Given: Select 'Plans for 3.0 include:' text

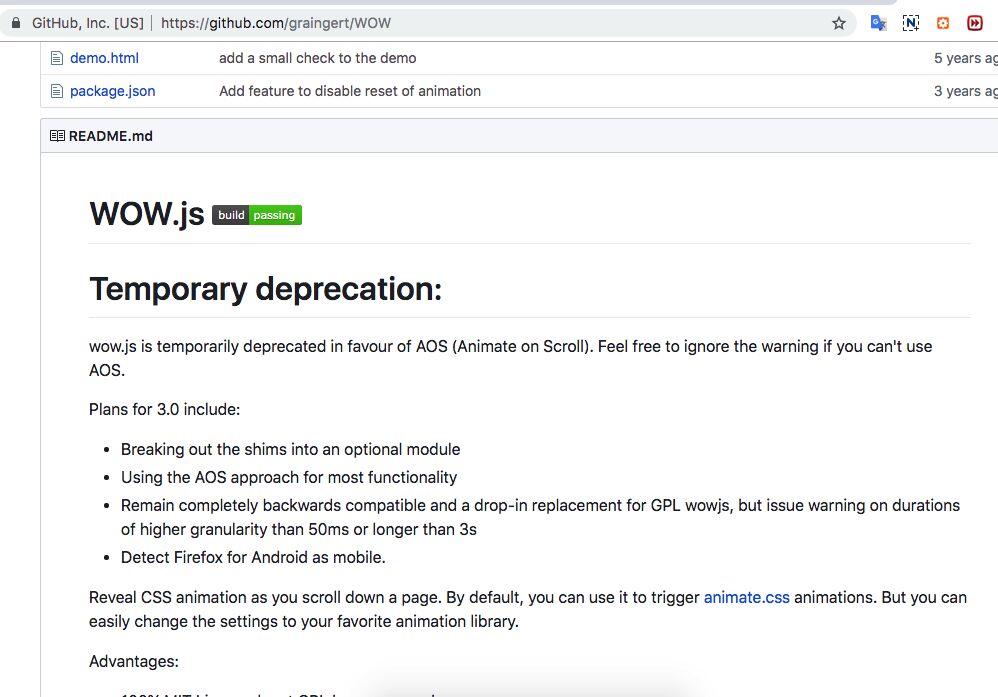Looking at the screenshot, I should pos(164,409).
